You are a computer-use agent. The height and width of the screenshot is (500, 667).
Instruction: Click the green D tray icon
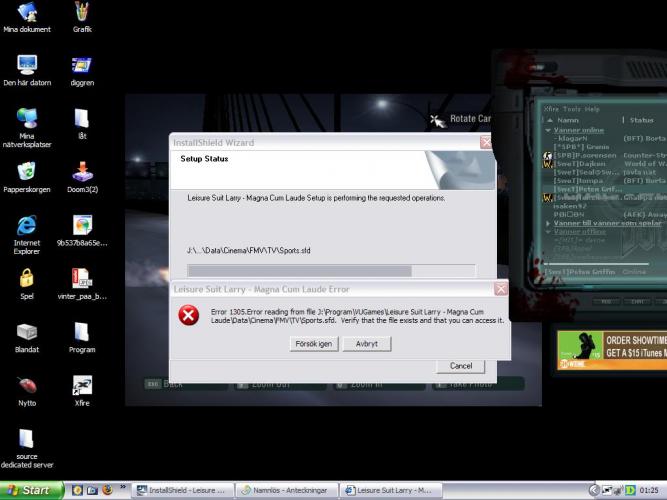pyautogui.click(x=630, y=490)
